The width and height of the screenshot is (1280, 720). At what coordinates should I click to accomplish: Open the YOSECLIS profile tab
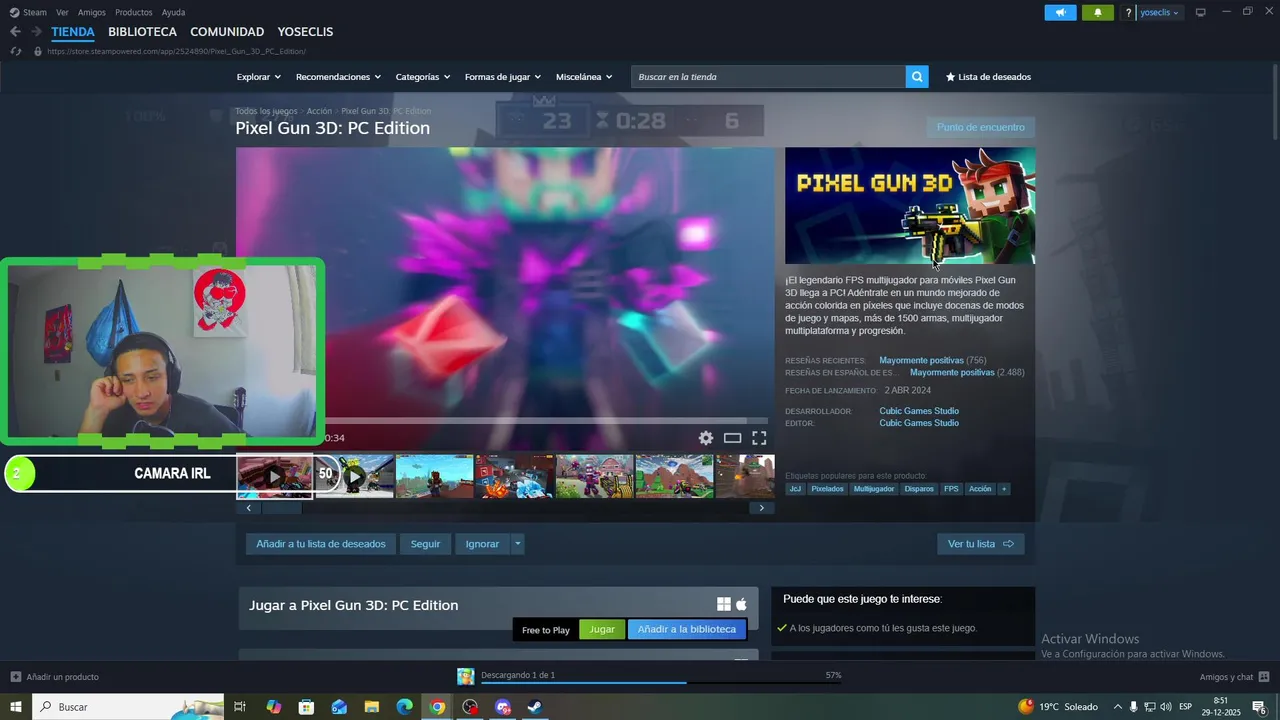305,32
